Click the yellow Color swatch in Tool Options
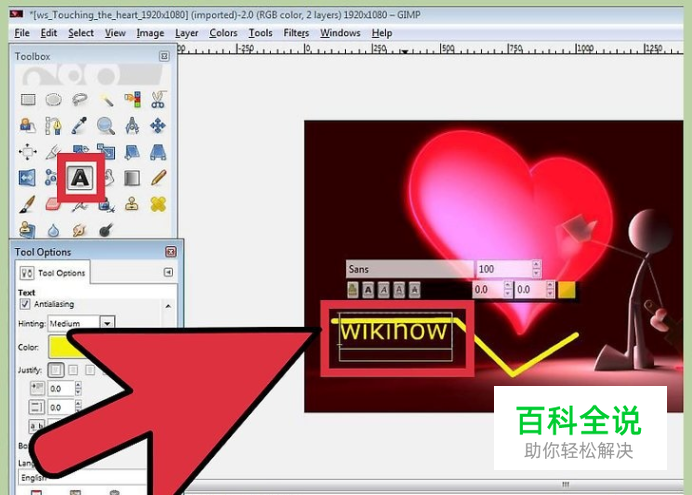The image size is (692, 495). point(66,347)
